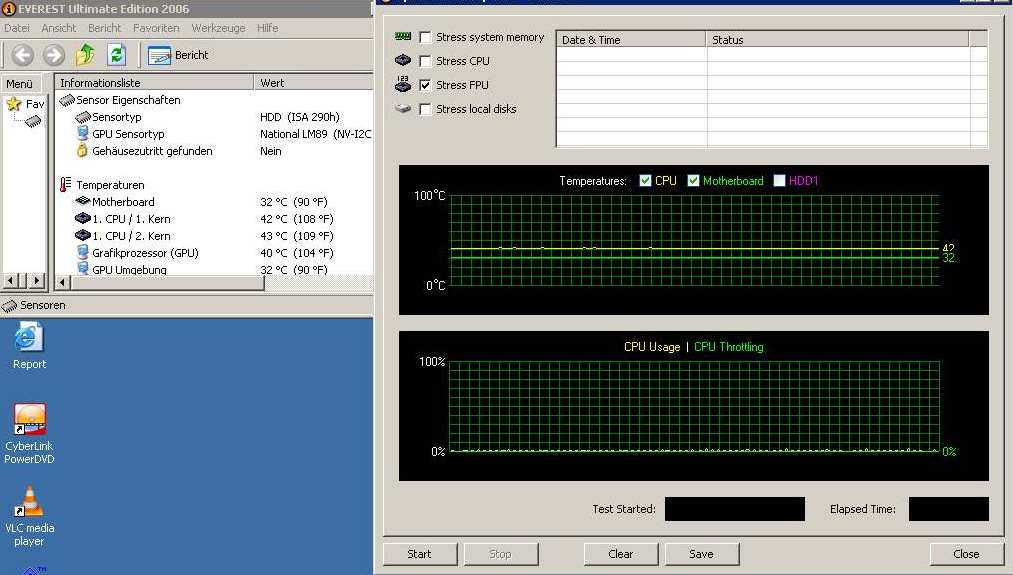Open the Hilfe menu

click(267, 28)
